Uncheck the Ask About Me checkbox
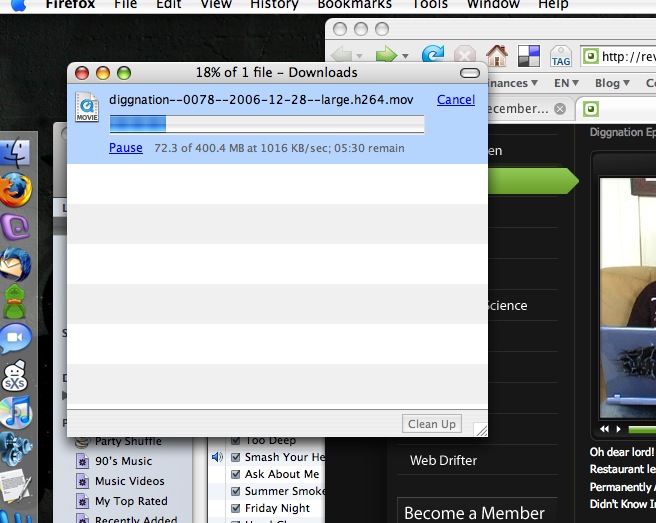656x523 pixels. pyautogui.click(x=236, y=474)
